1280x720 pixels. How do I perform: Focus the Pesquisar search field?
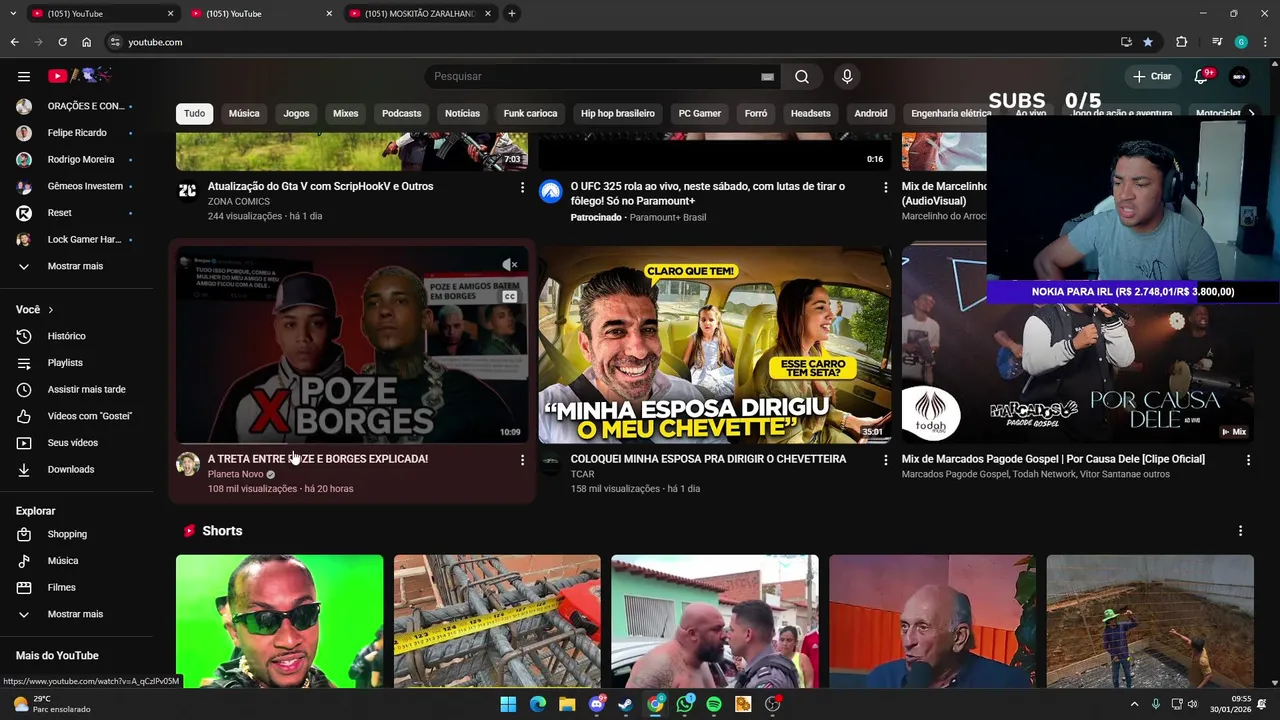(x=596, y=76)
